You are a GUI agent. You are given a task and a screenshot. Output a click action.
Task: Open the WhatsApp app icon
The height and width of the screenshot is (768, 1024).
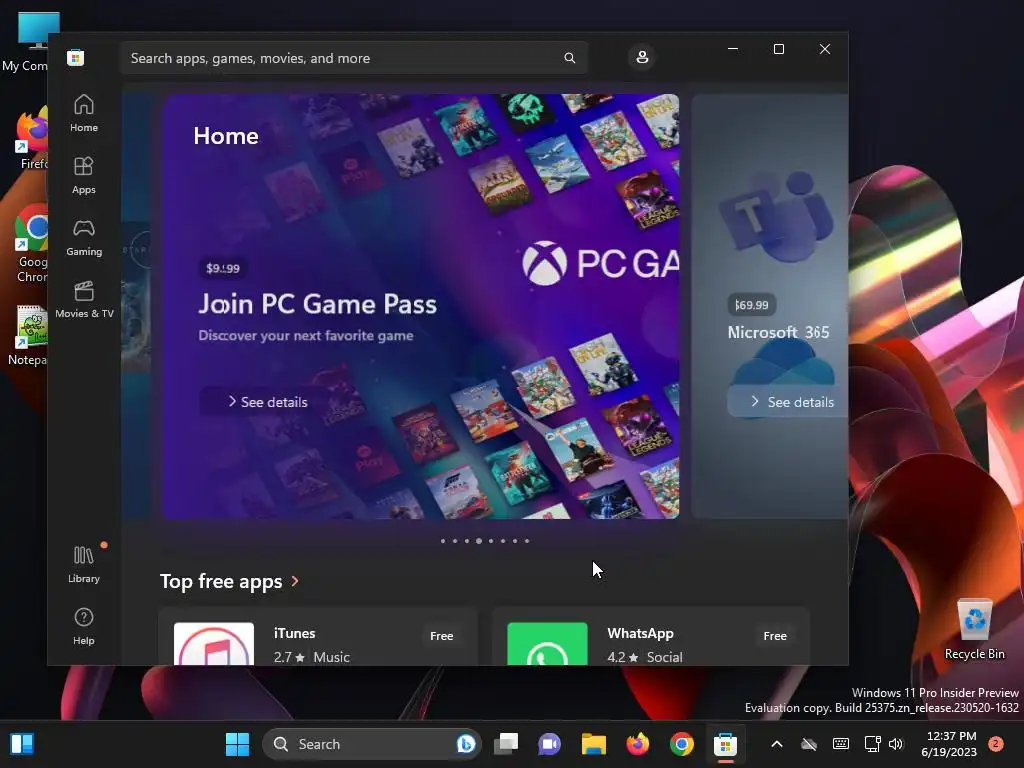[x=547, y=644]
